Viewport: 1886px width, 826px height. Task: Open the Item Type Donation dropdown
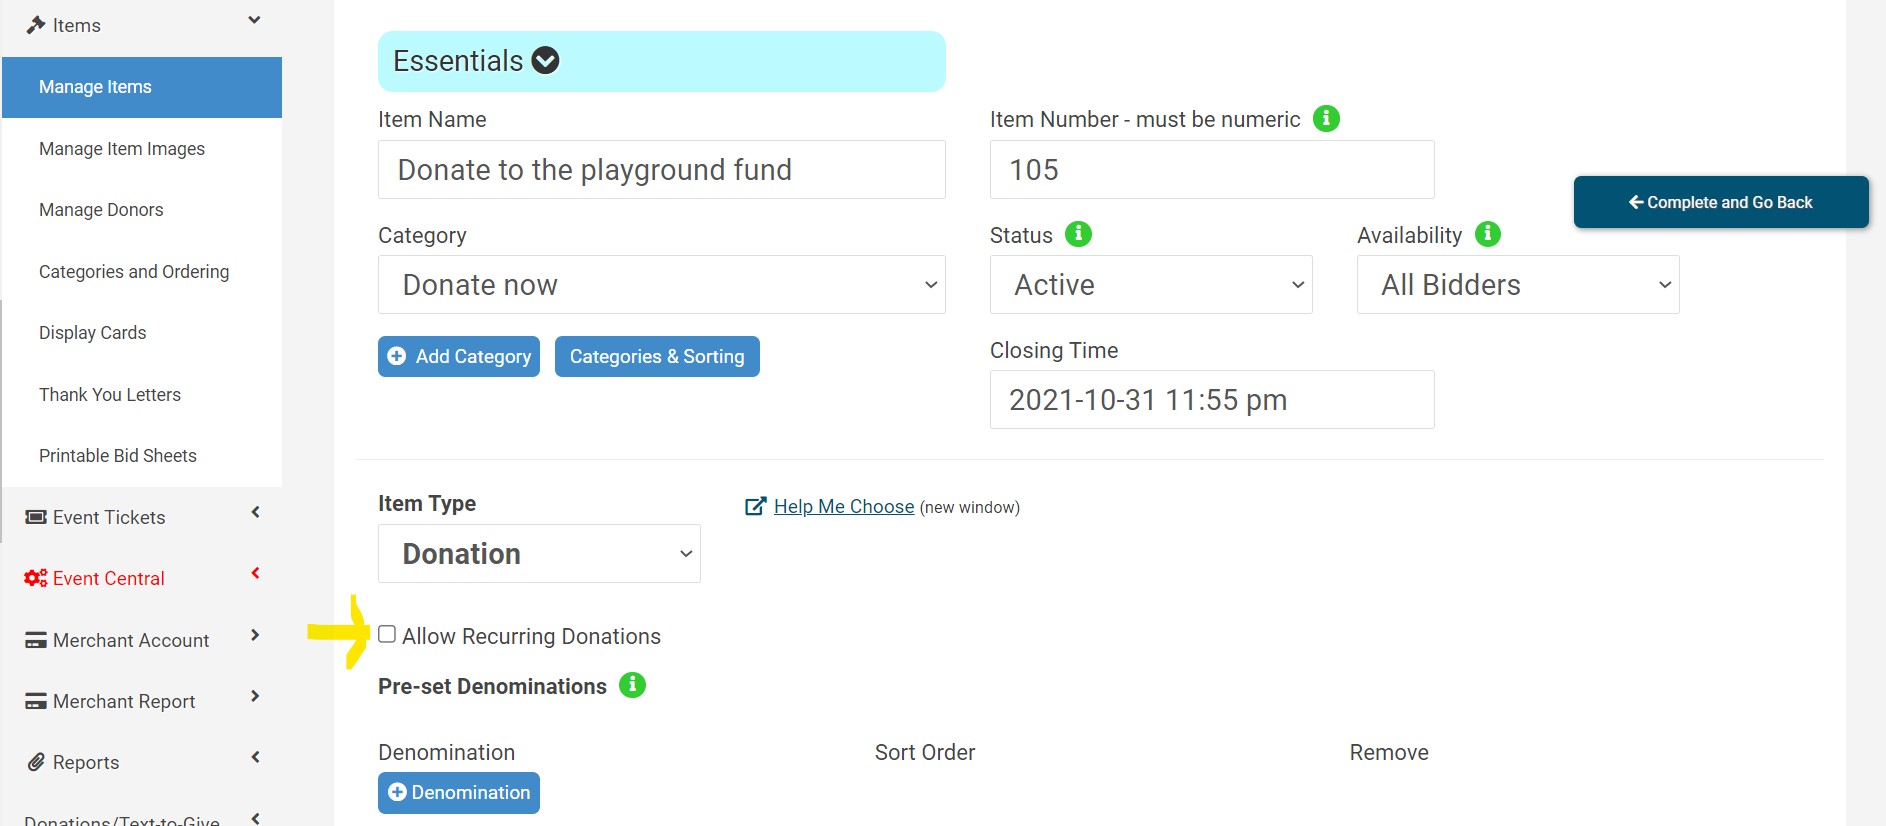pos(539,554)
